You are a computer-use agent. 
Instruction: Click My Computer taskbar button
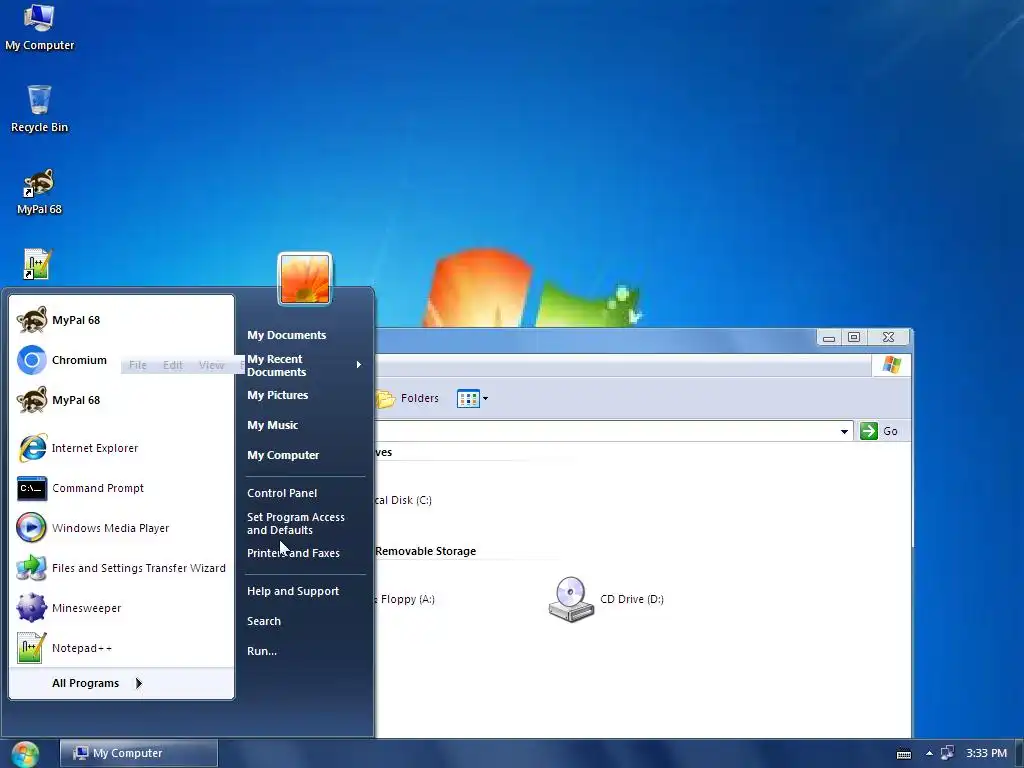pyautogui.click(x=138, y=753)
